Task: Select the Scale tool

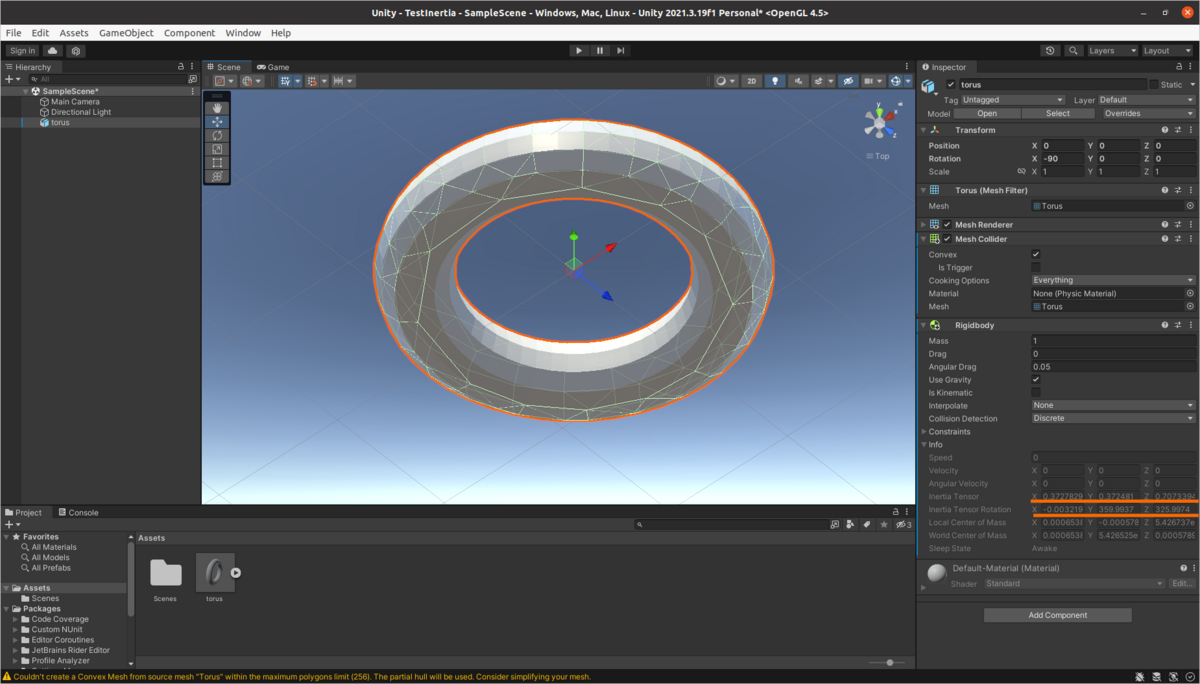Action: (x=217, y=149)
